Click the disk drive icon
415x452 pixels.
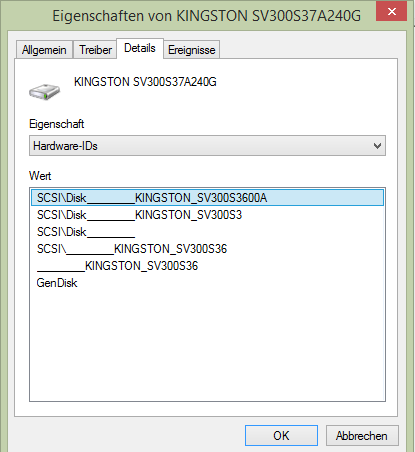click(x=44, y=92)
